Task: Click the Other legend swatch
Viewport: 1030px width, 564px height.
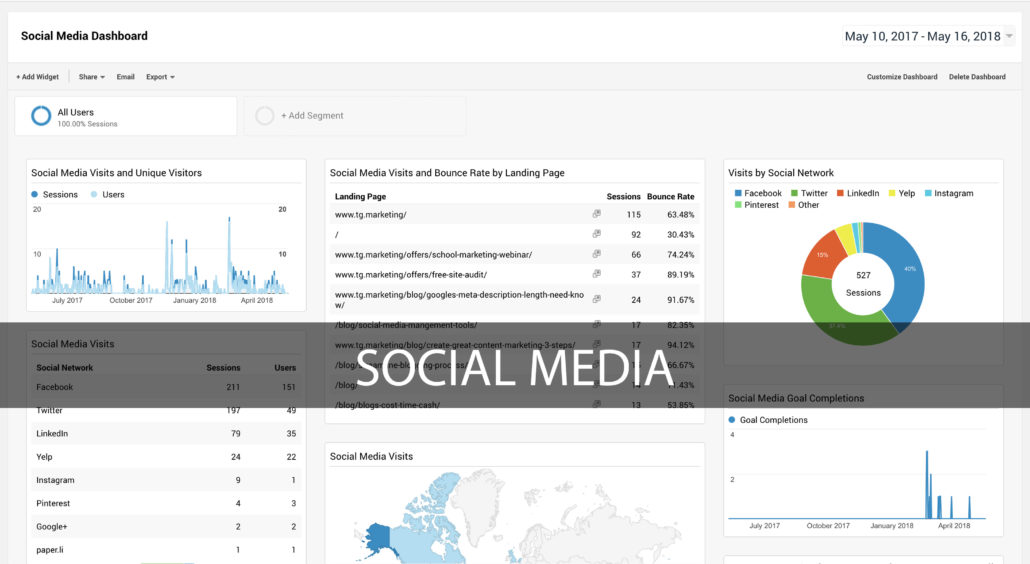Action: pos(792,205)
